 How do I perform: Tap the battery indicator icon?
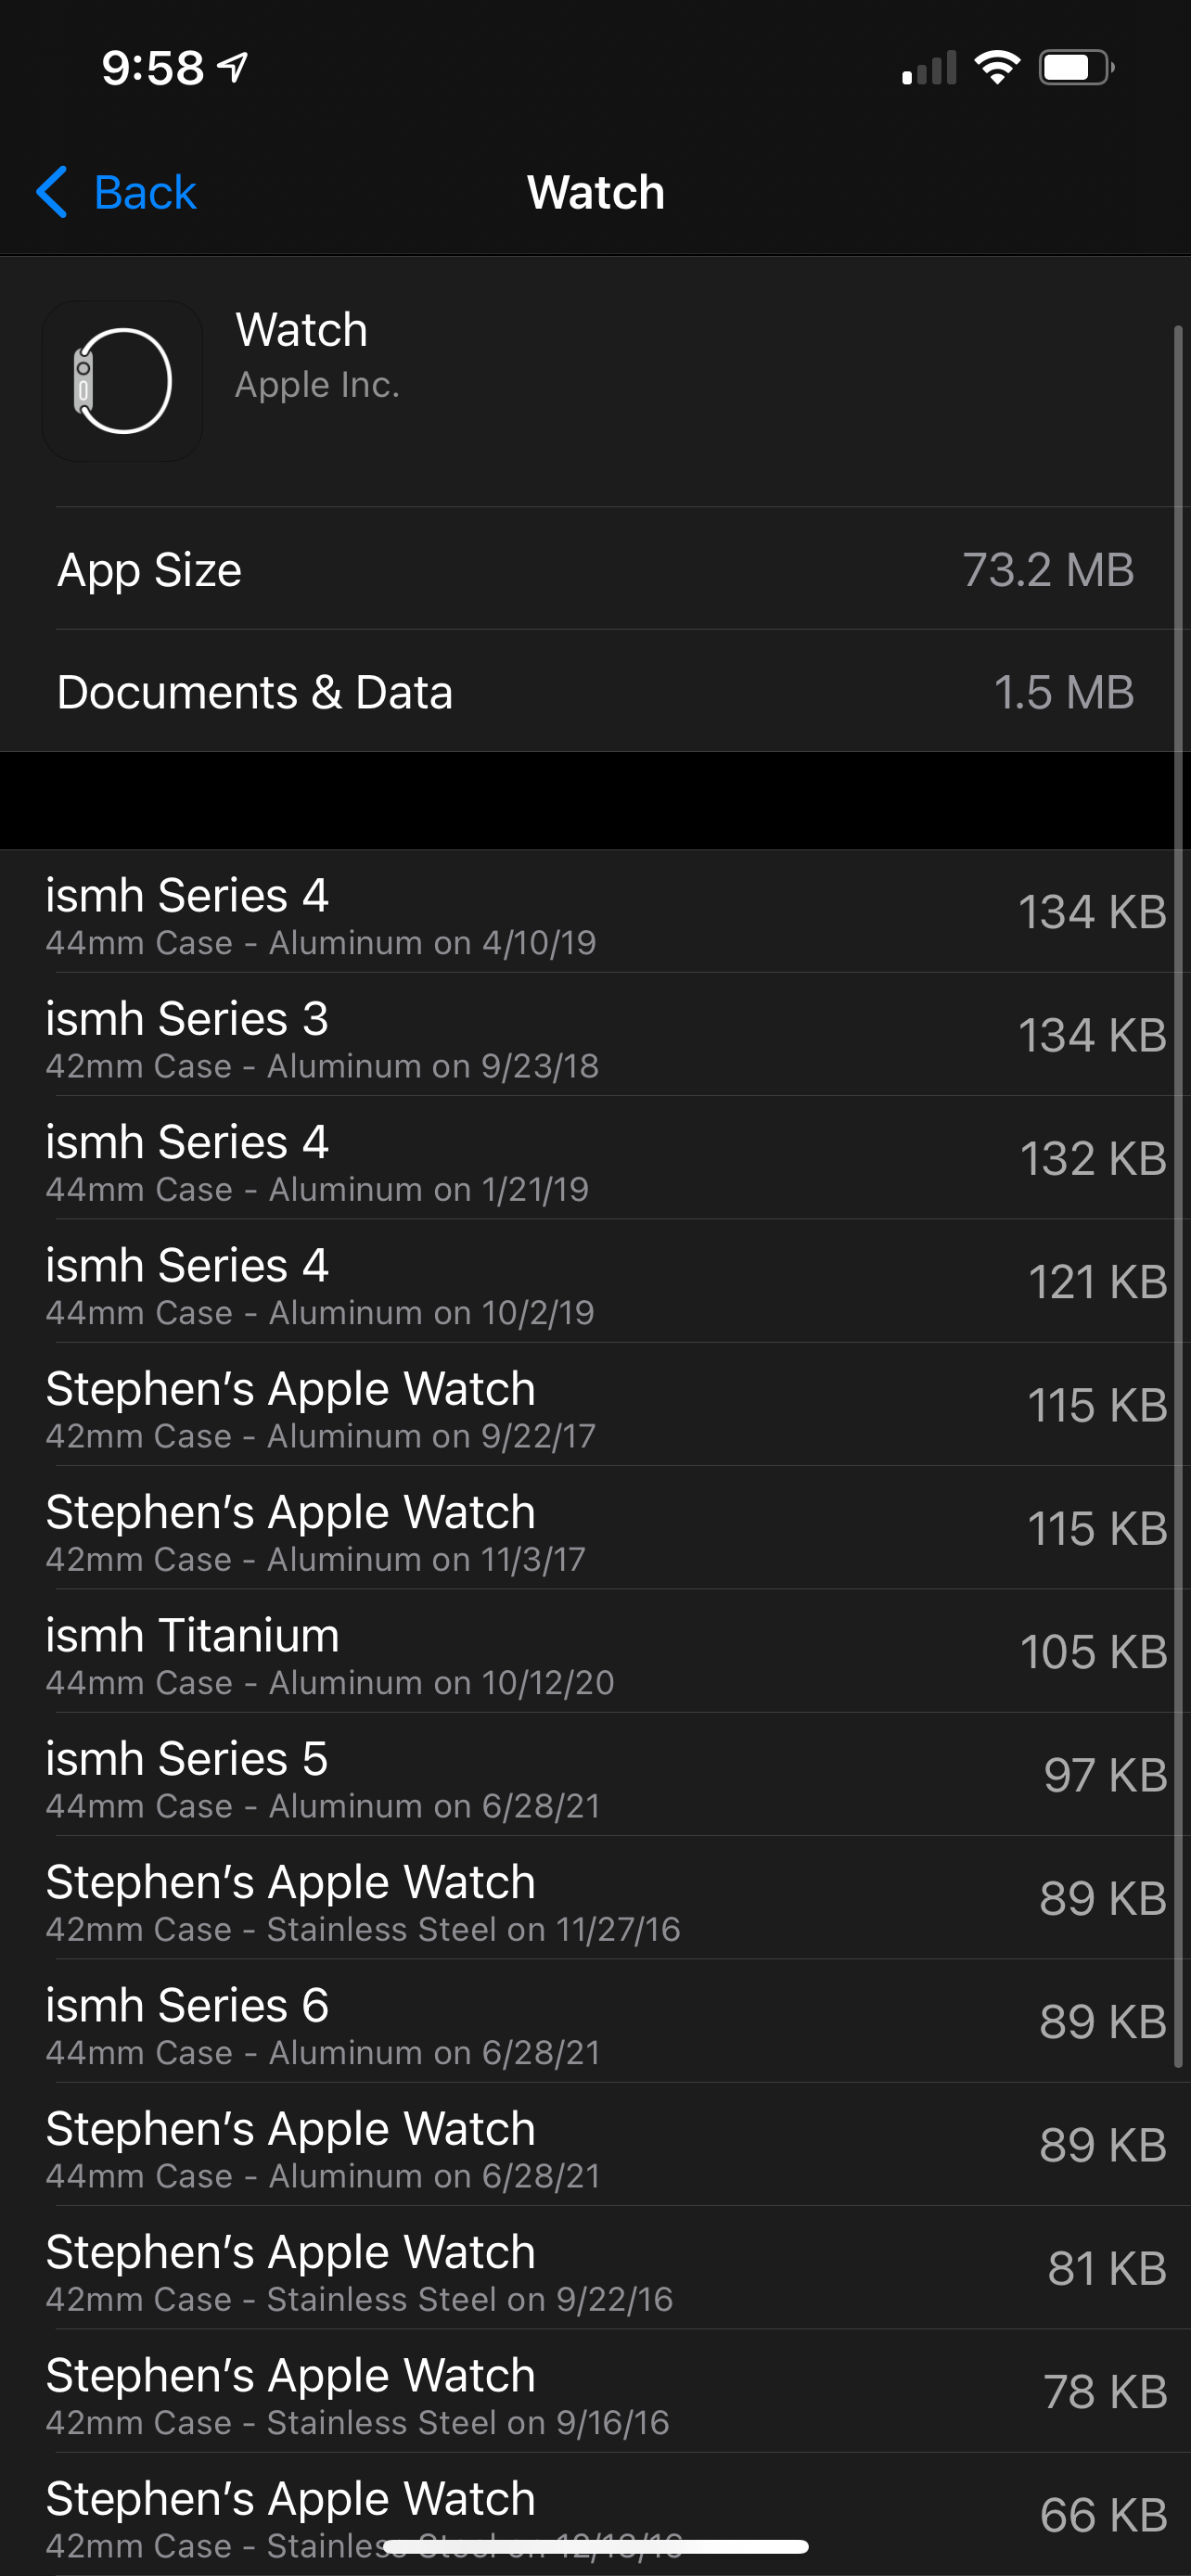point(1076,68)
